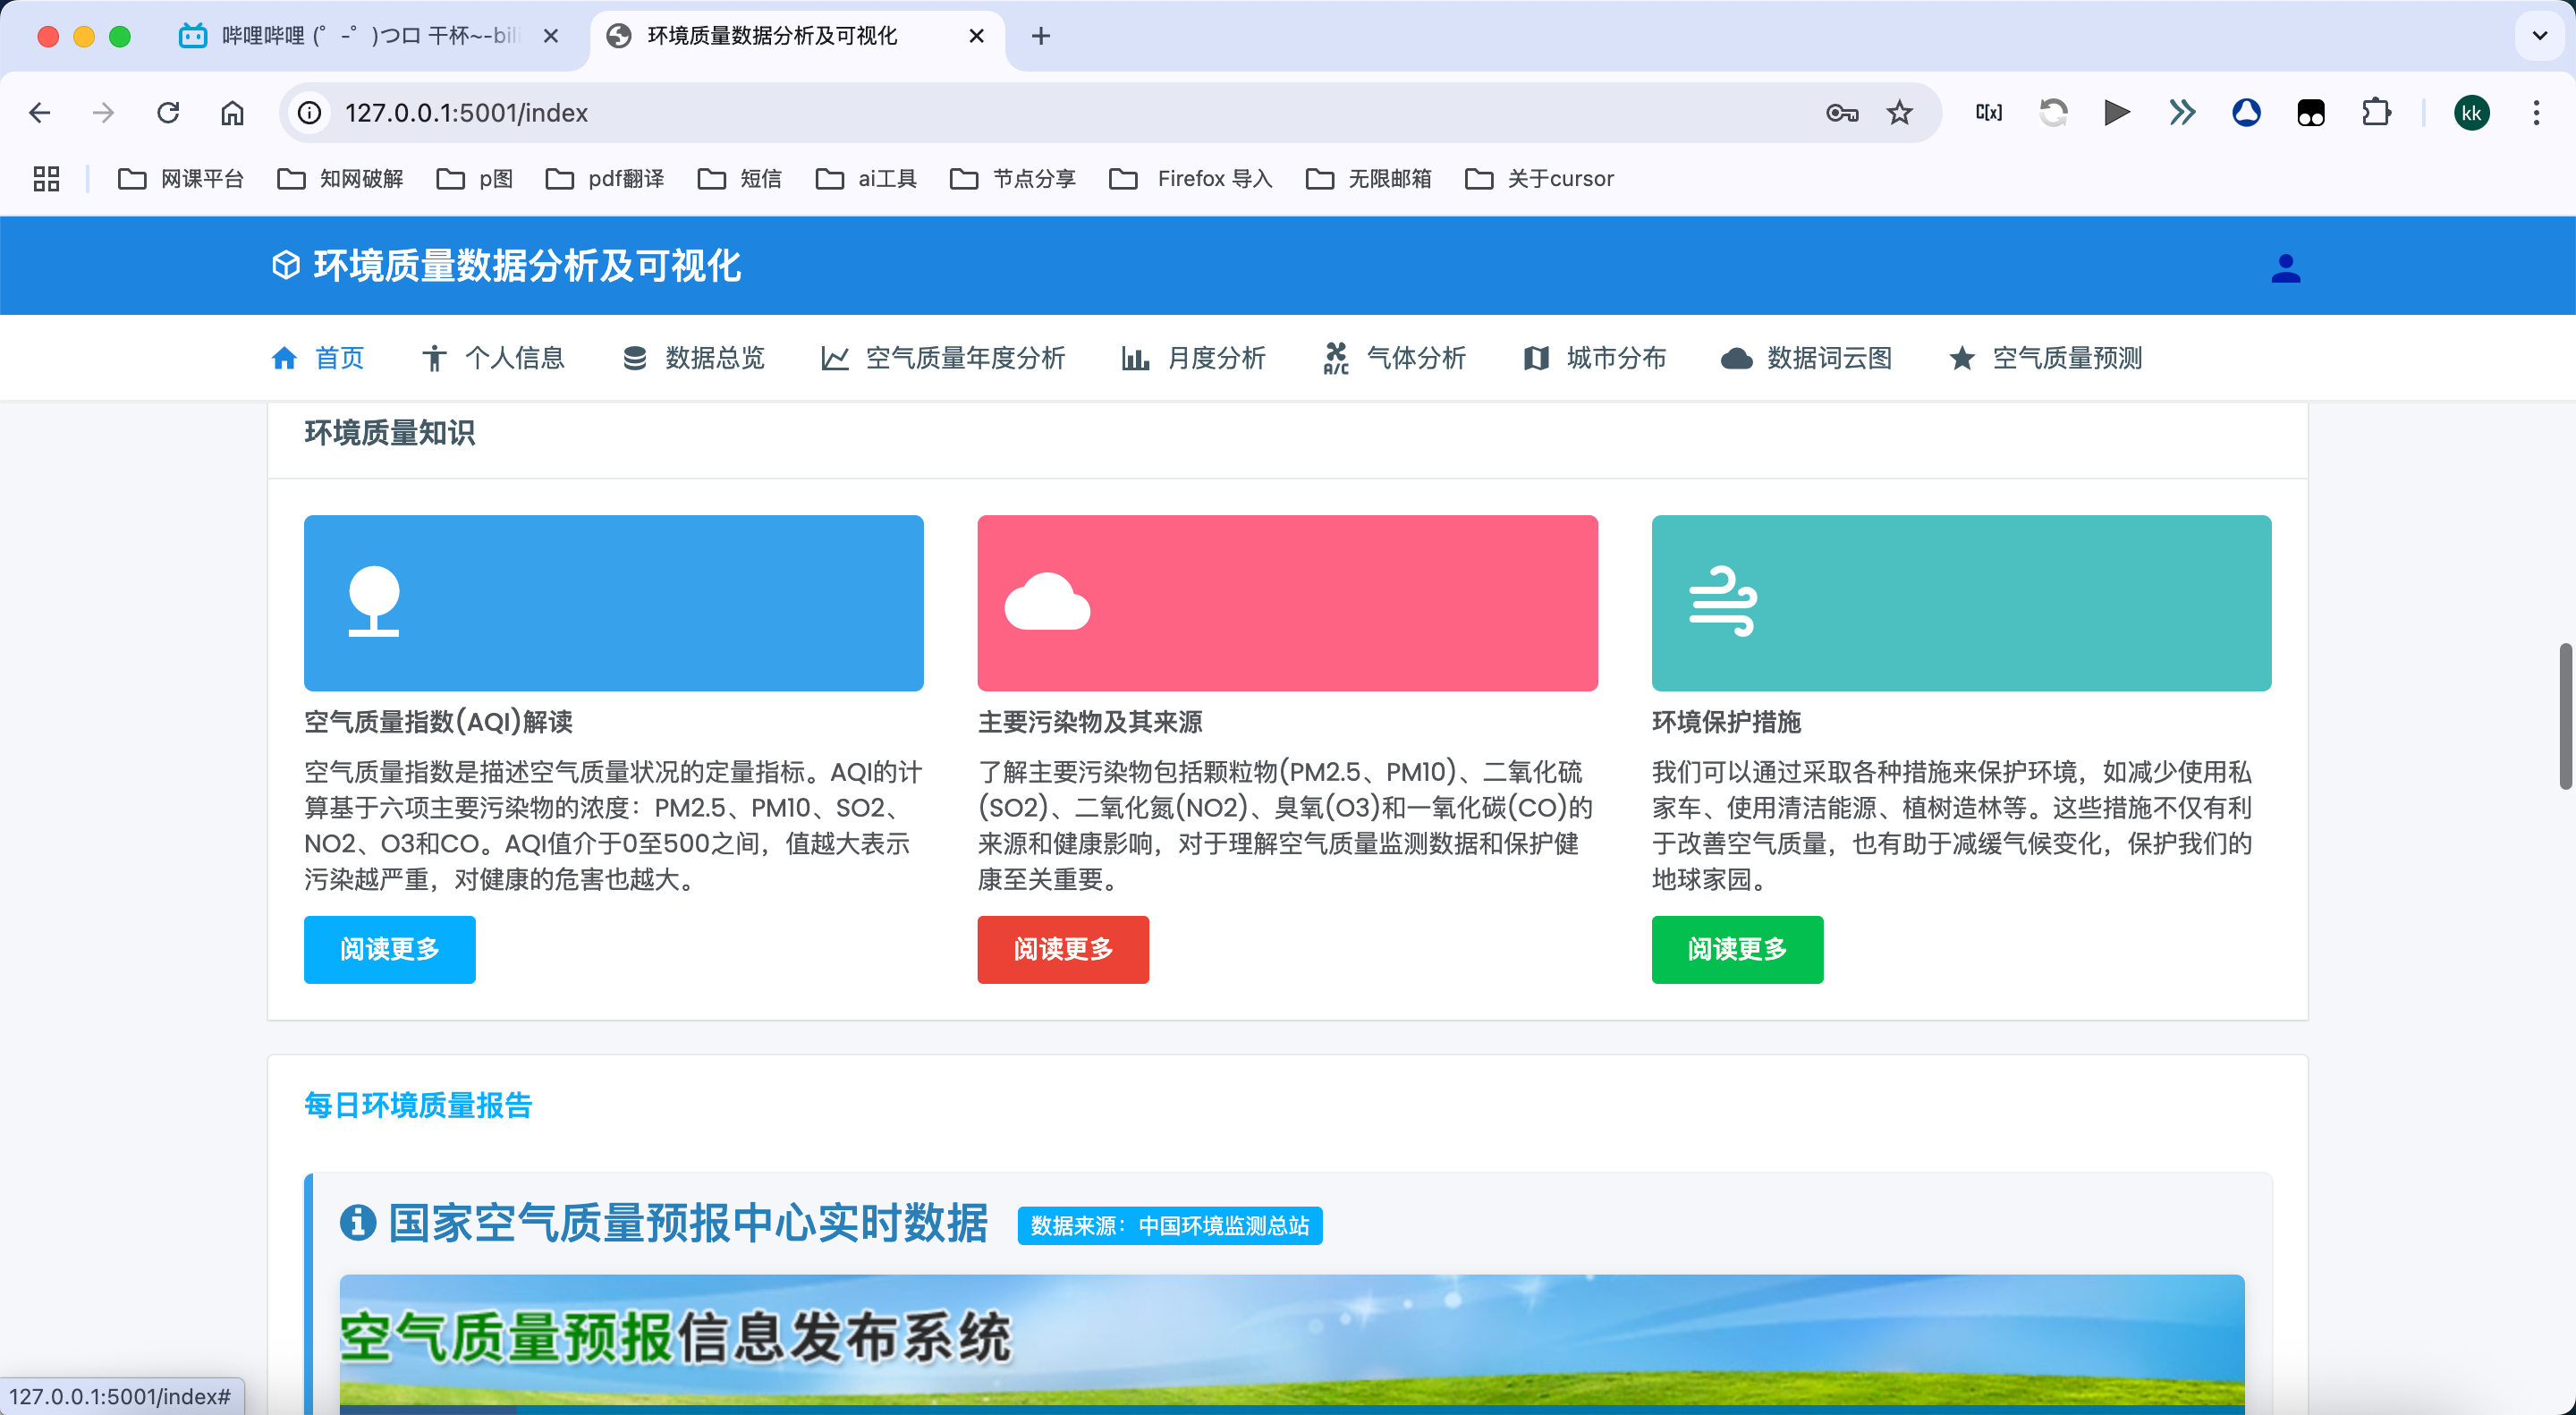Open the Chrome three-dot menu
Image resolution: width=2576 pixels, height=1415 pixels.
point(2536,113)
